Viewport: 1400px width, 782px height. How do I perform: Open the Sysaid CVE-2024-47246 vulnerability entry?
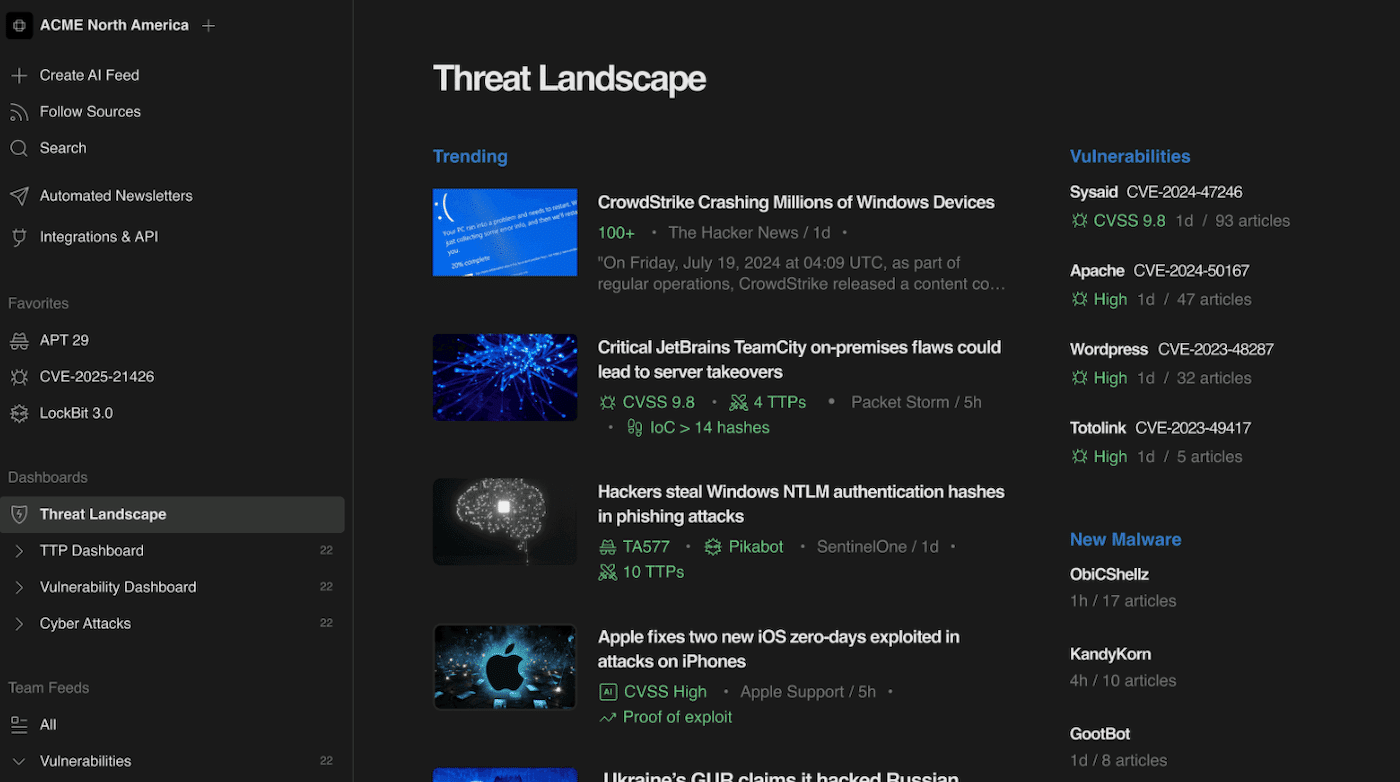point(1155,192)
